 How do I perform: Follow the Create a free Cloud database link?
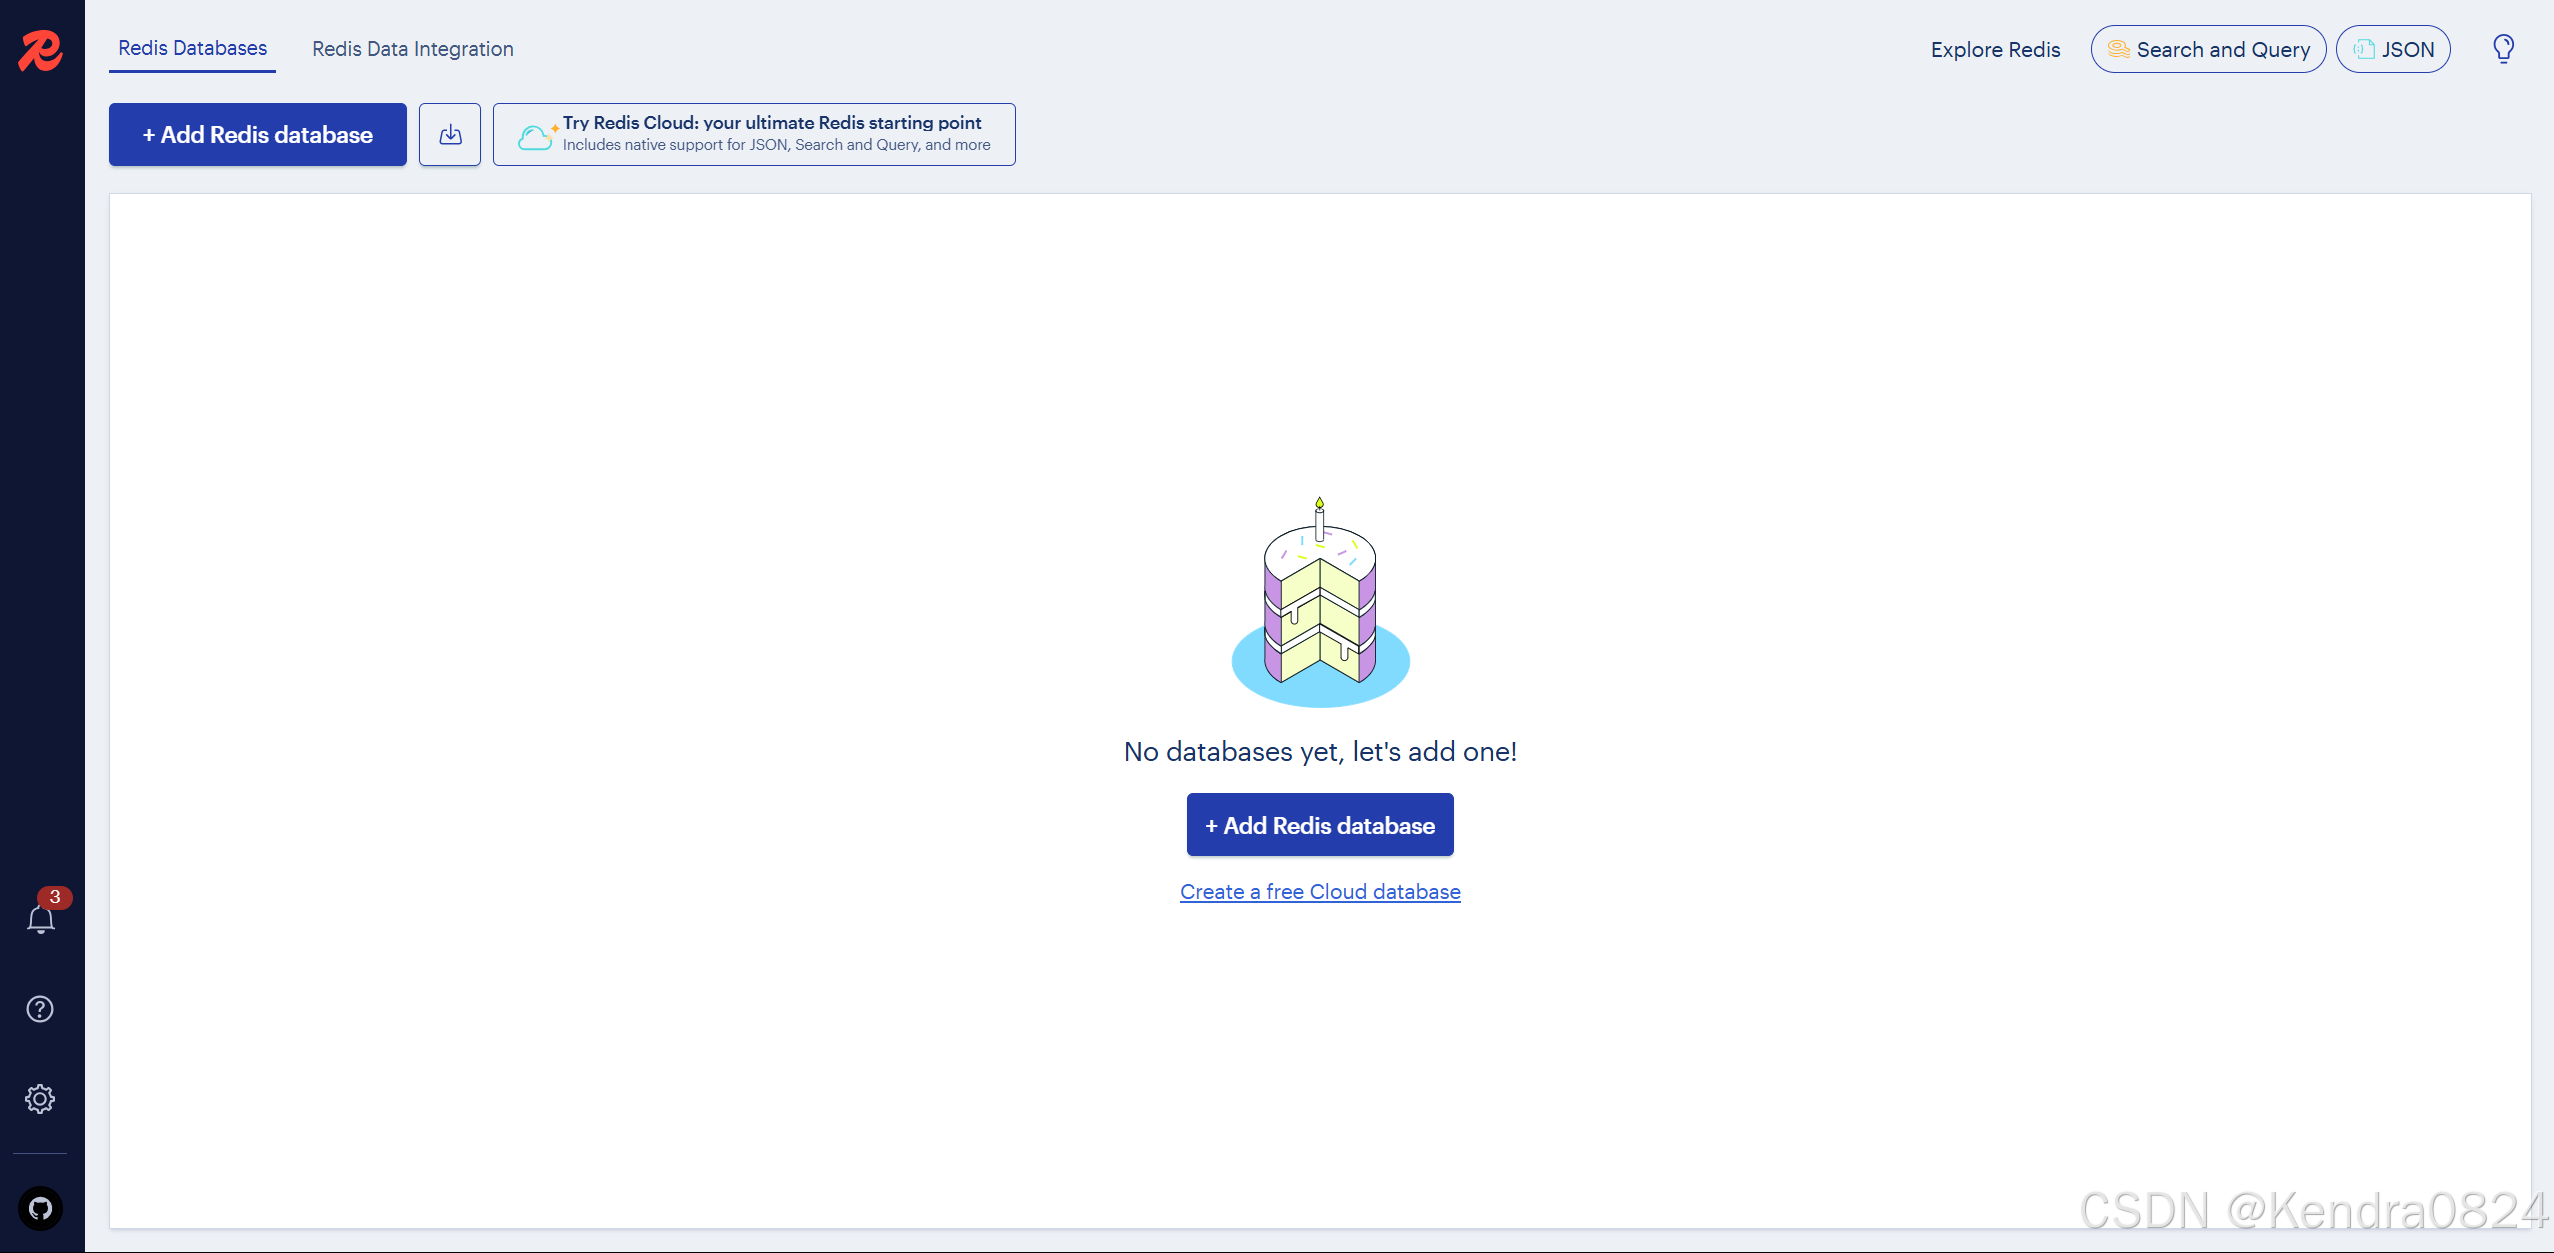(x=1320, y=891)
